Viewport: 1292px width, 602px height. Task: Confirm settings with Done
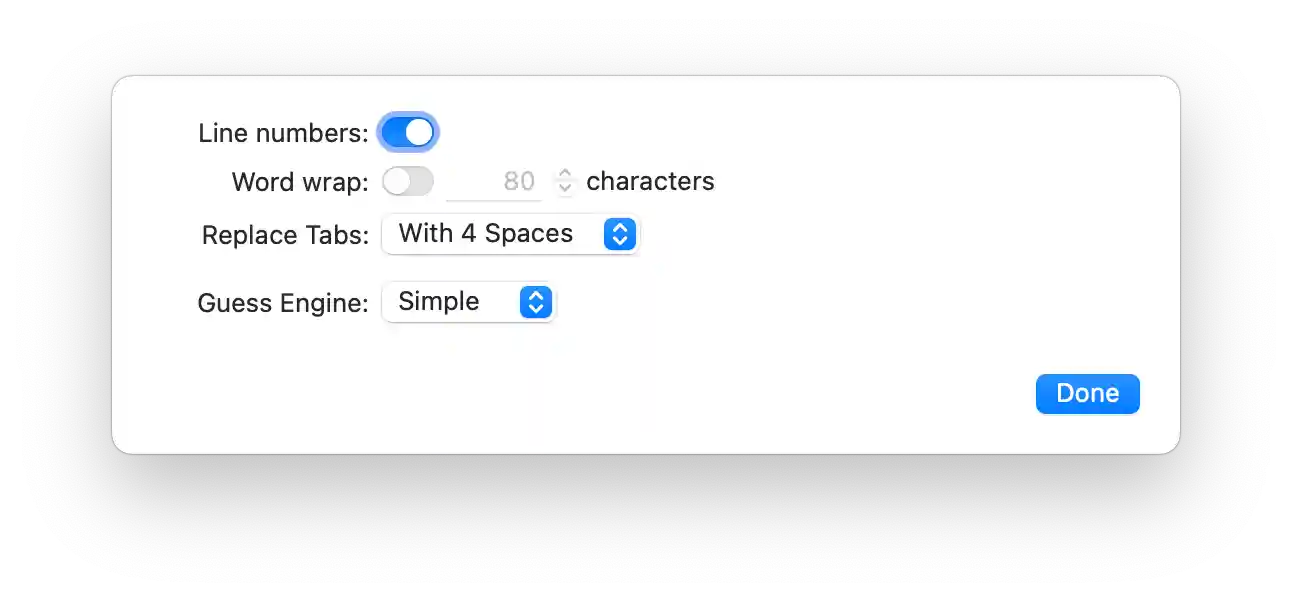pos(1087,393)
